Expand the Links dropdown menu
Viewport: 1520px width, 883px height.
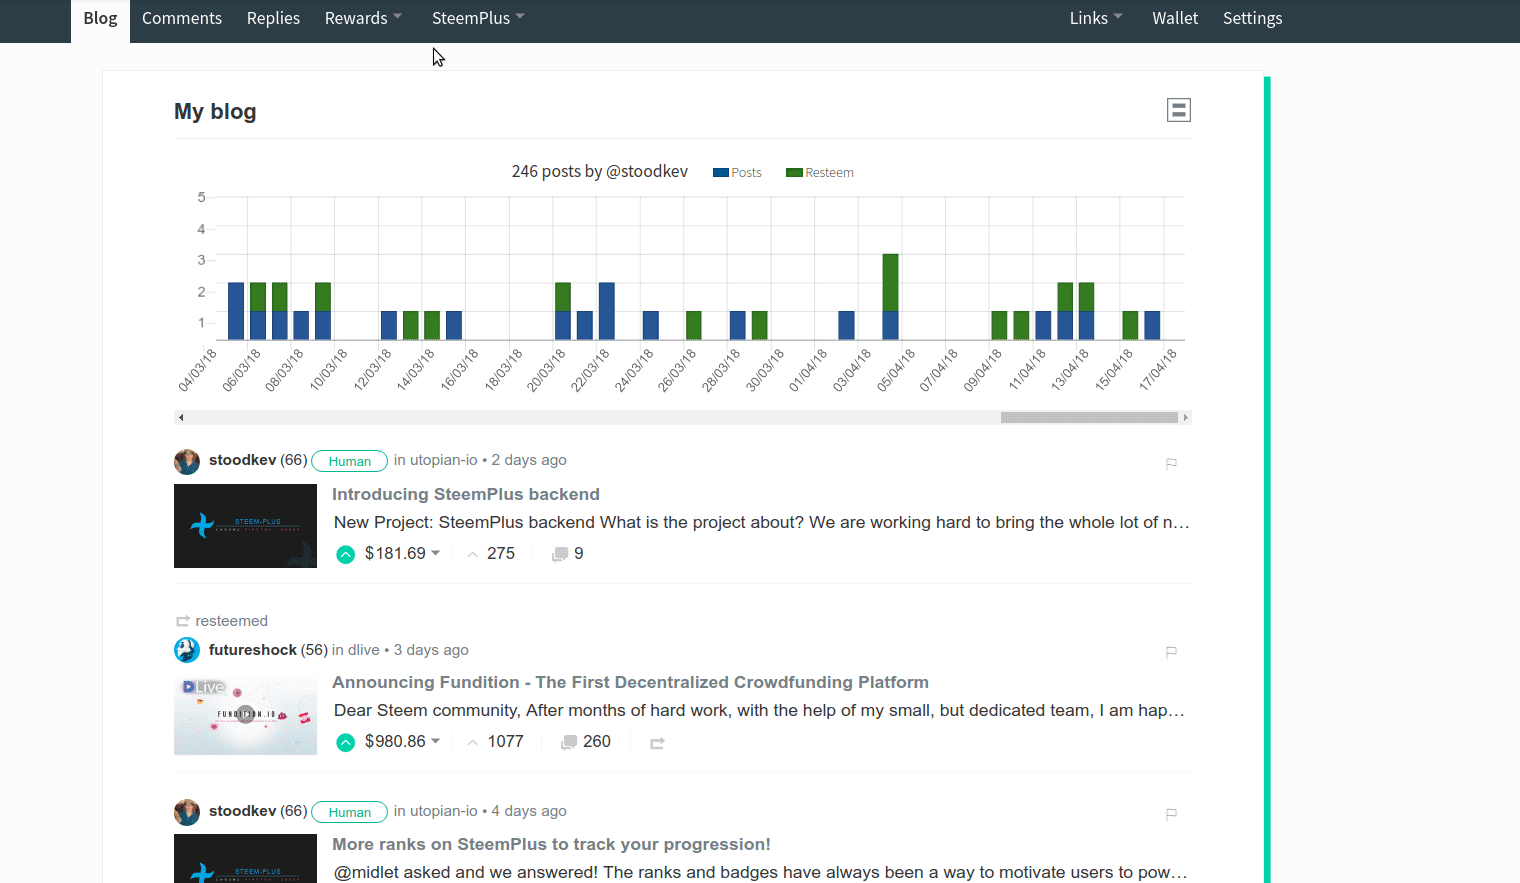(x=1096, y=18)
